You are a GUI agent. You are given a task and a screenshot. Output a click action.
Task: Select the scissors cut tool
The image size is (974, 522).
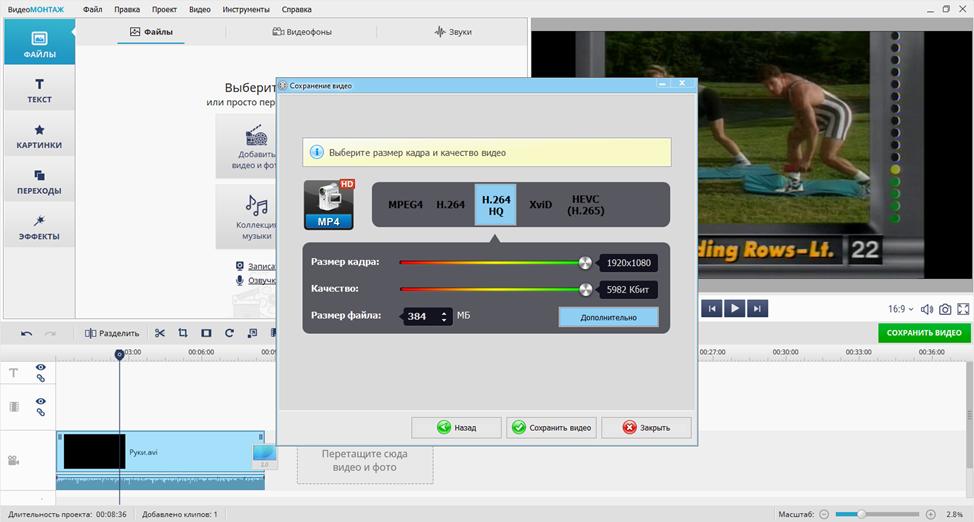click(x=160, y=333)
